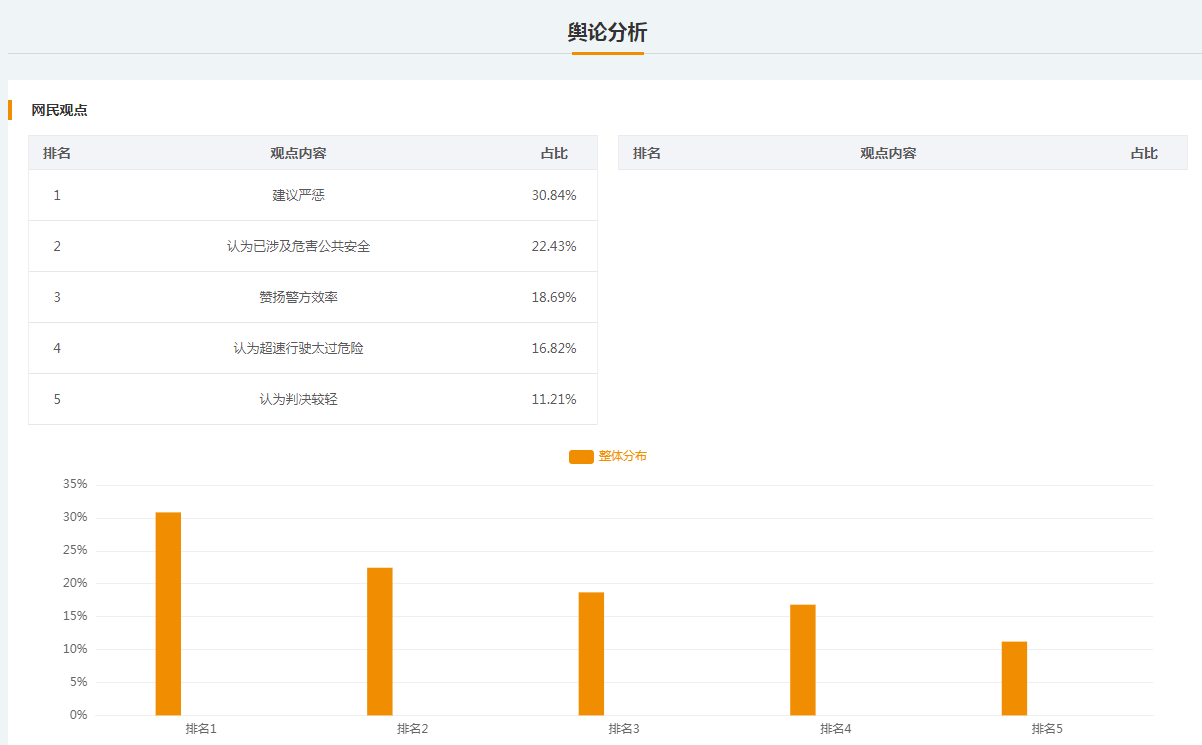Open the 舆论分析 tab heading
This screenshot has height=745, width=1202.
pos(607,32)
